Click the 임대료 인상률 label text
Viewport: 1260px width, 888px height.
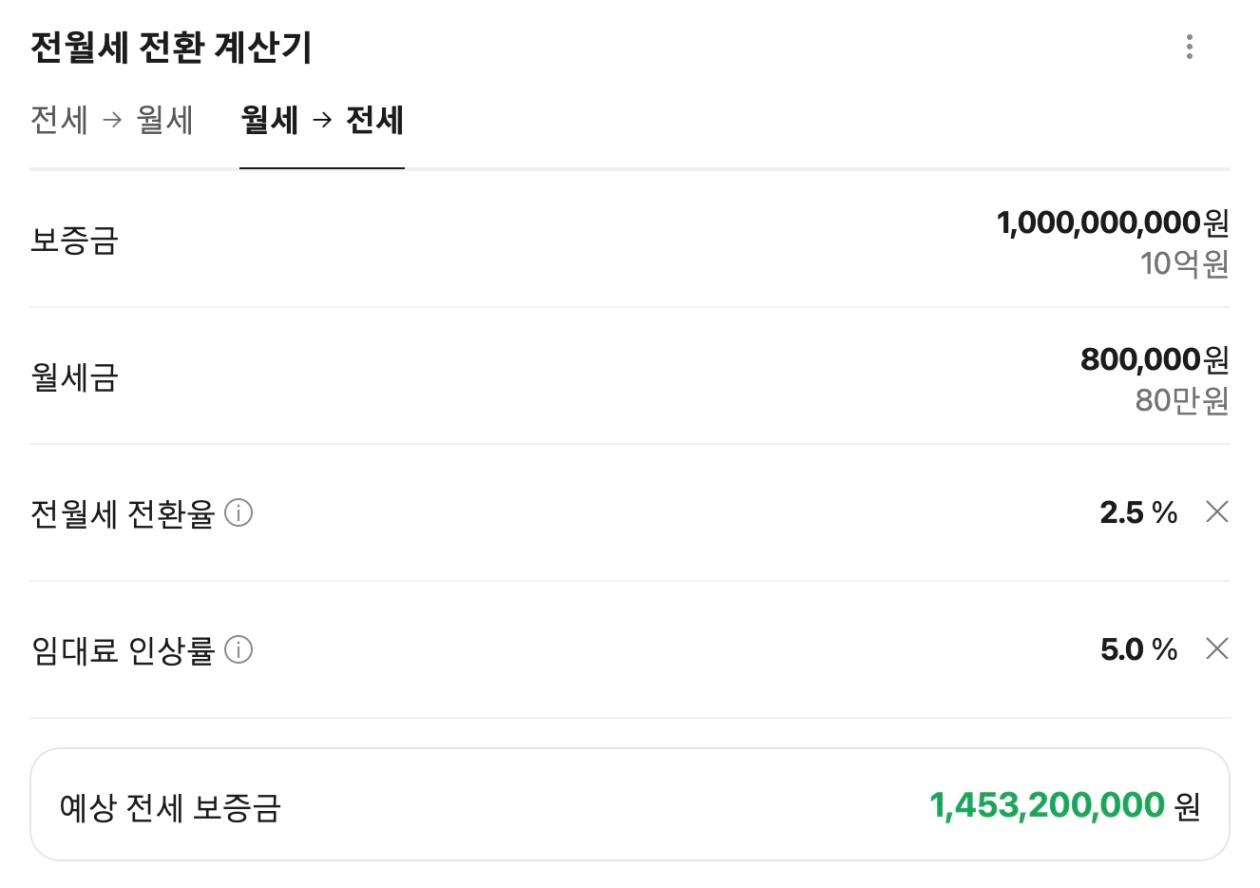point(123,651)
